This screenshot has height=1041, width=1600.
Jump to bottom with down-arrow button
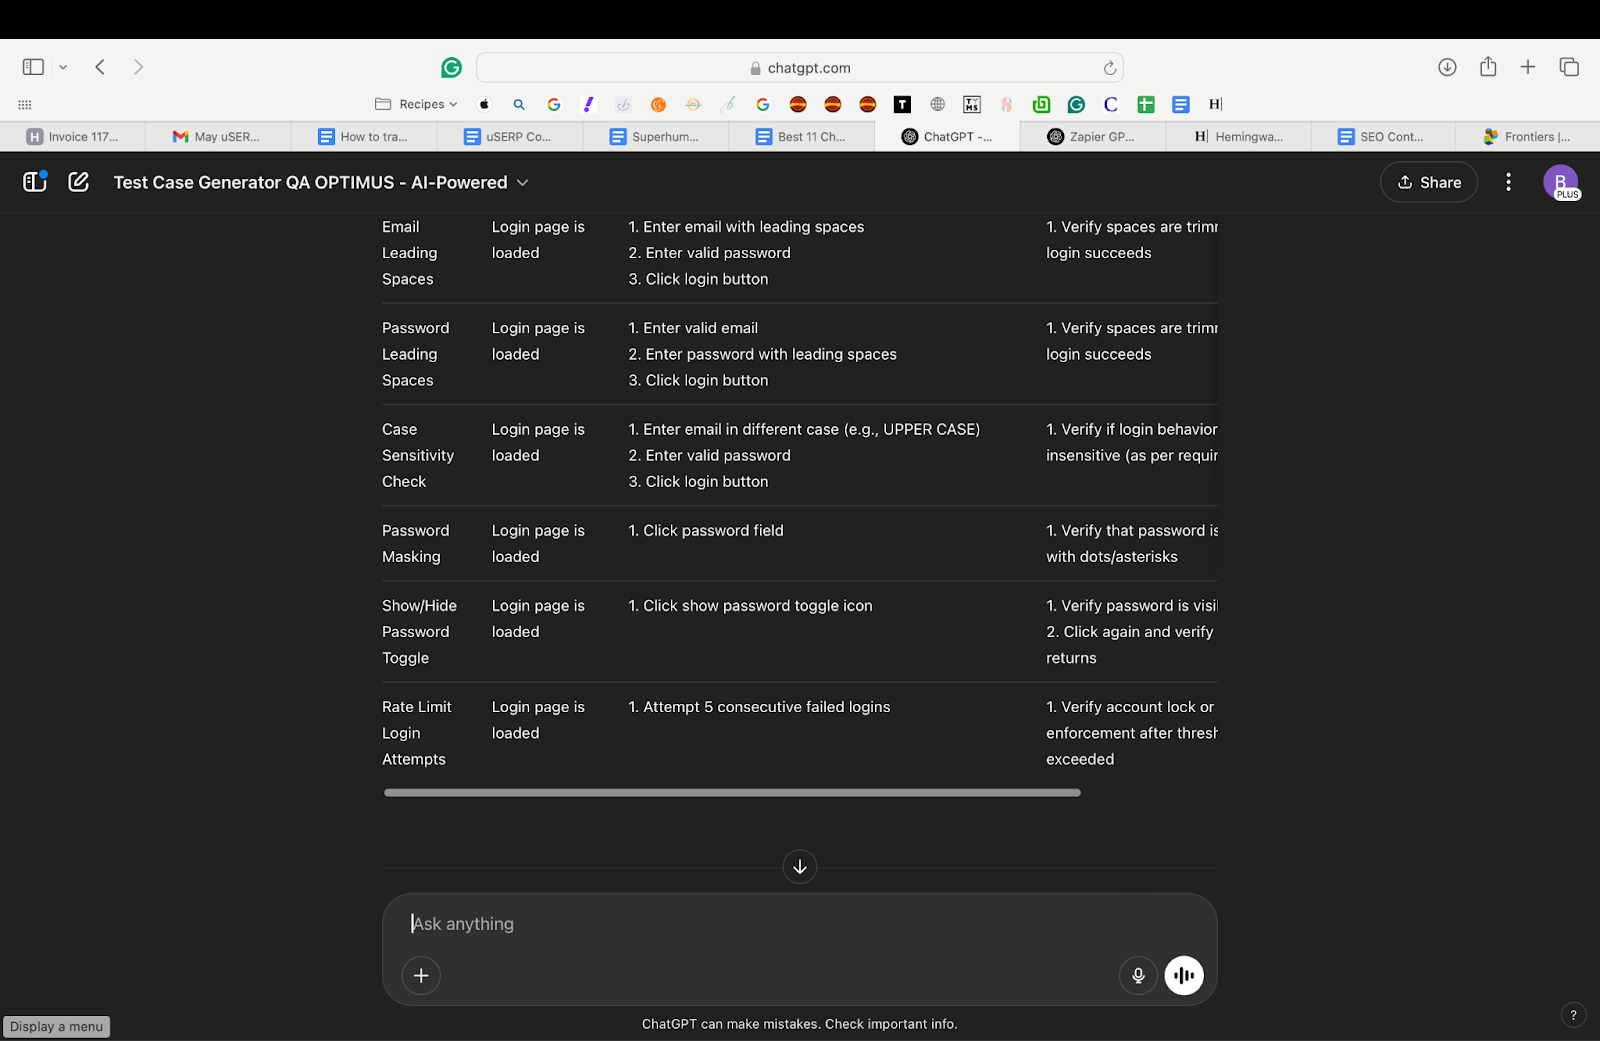[x=800, y=866]
